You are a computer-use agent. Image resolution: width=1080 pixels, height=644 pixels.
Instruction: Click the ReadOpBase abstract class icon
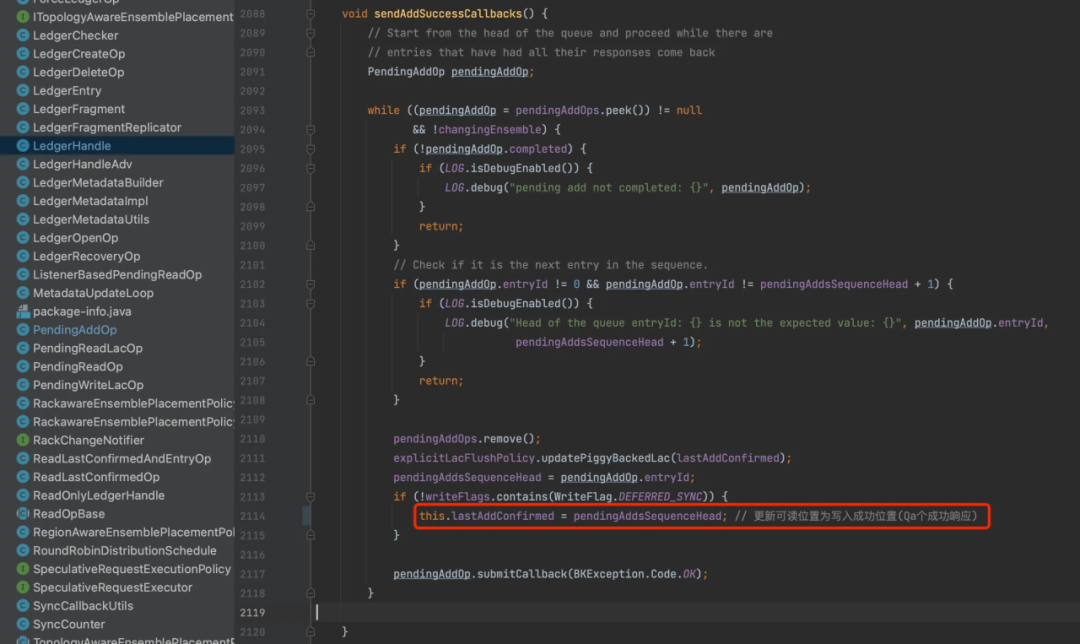[23, 514]
